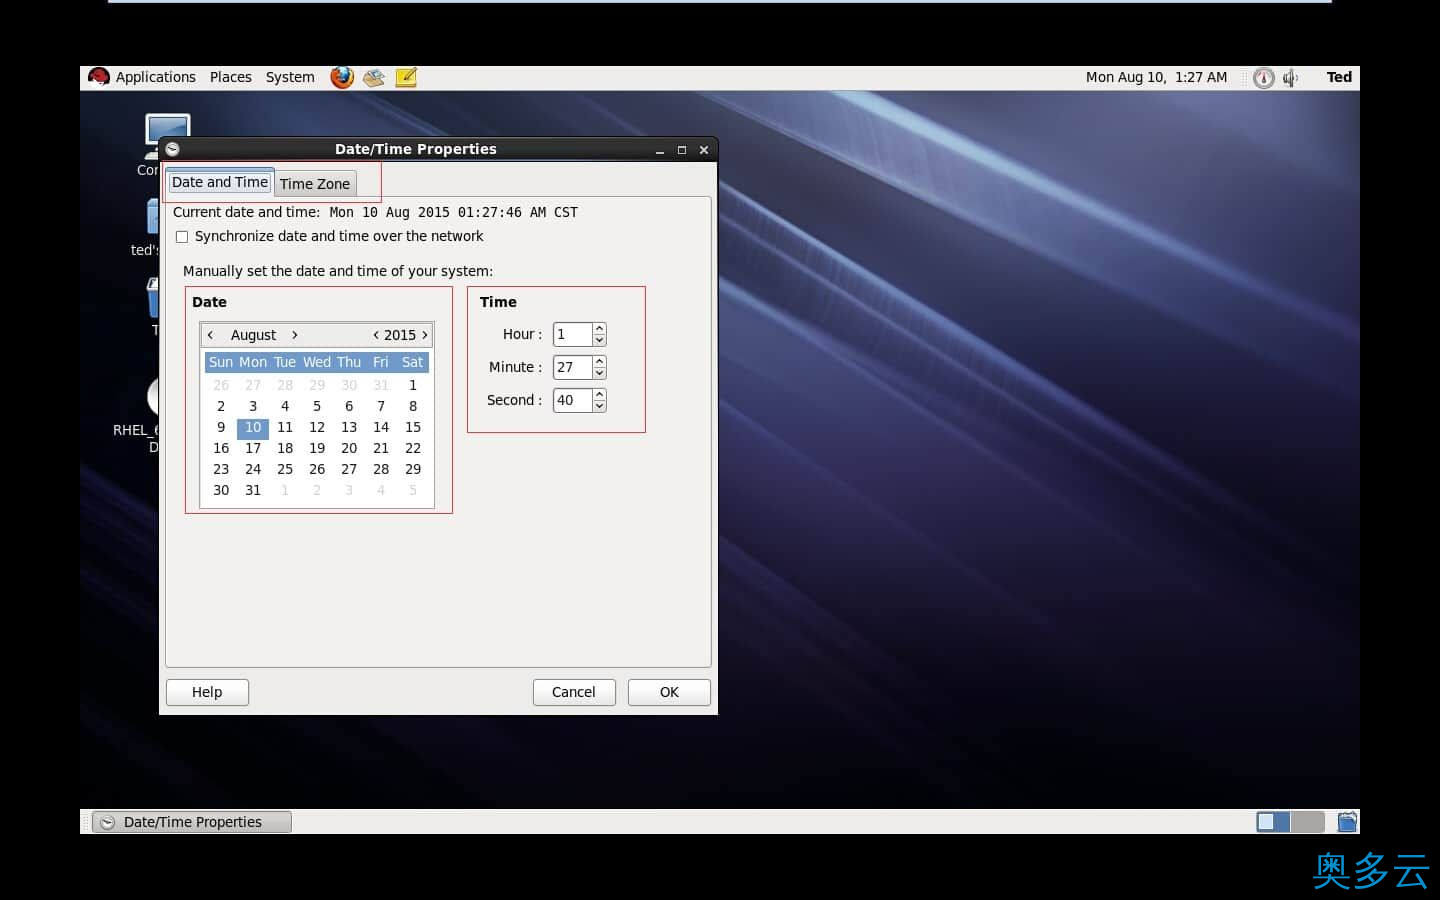Open the mail client panel icon
Screen dimensions: 1440x900
(x=374, y=77)
